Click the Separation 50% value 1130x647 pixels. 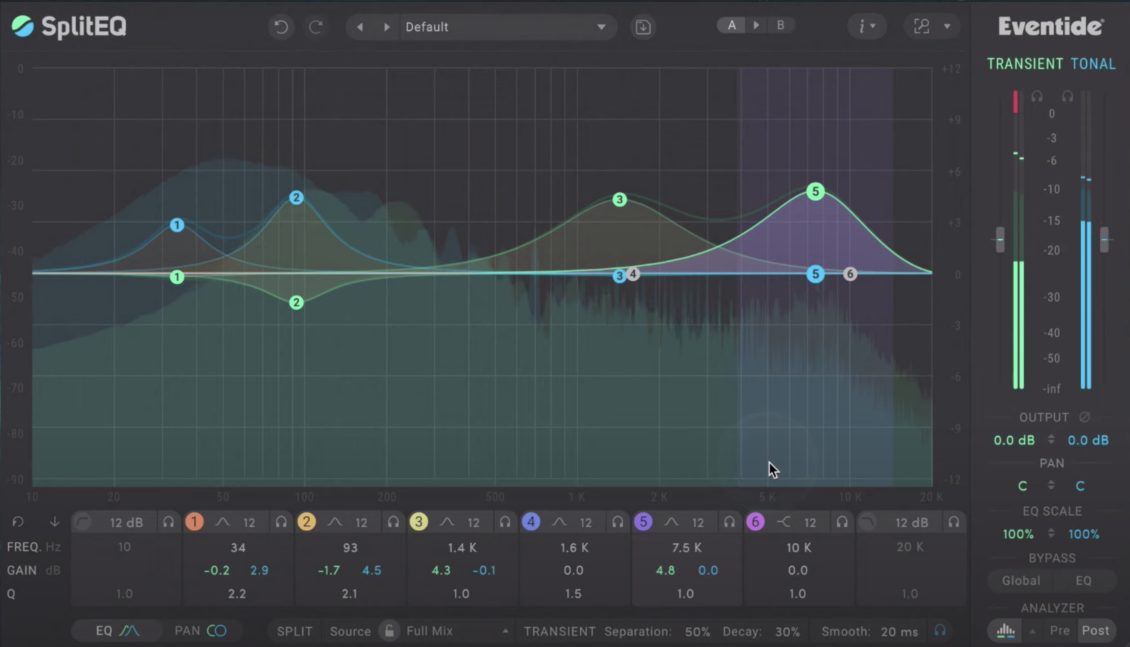coord(697,631)
